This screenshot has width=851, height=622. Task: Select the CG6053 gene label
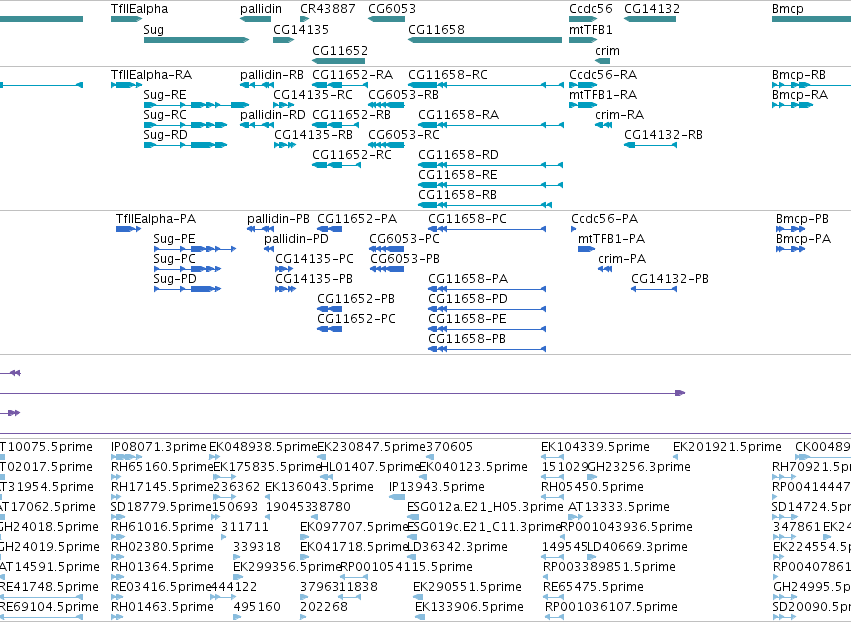392,9
